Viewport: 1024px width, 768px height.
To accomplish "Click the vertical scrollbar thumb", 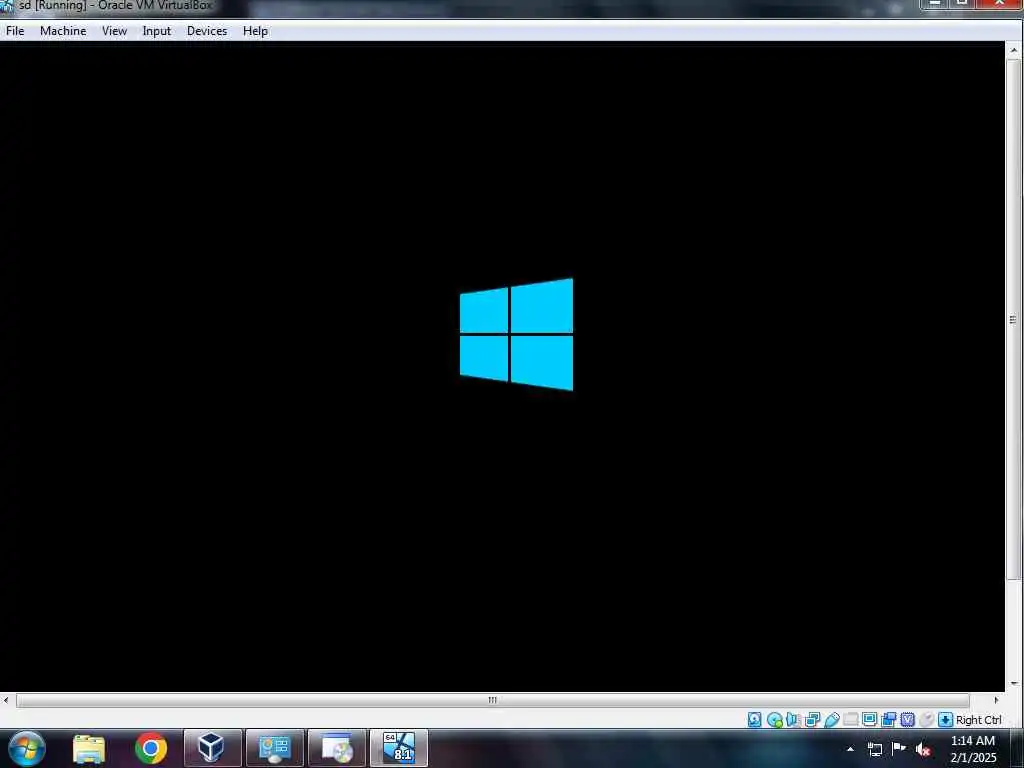I will tap(1014, 319).
